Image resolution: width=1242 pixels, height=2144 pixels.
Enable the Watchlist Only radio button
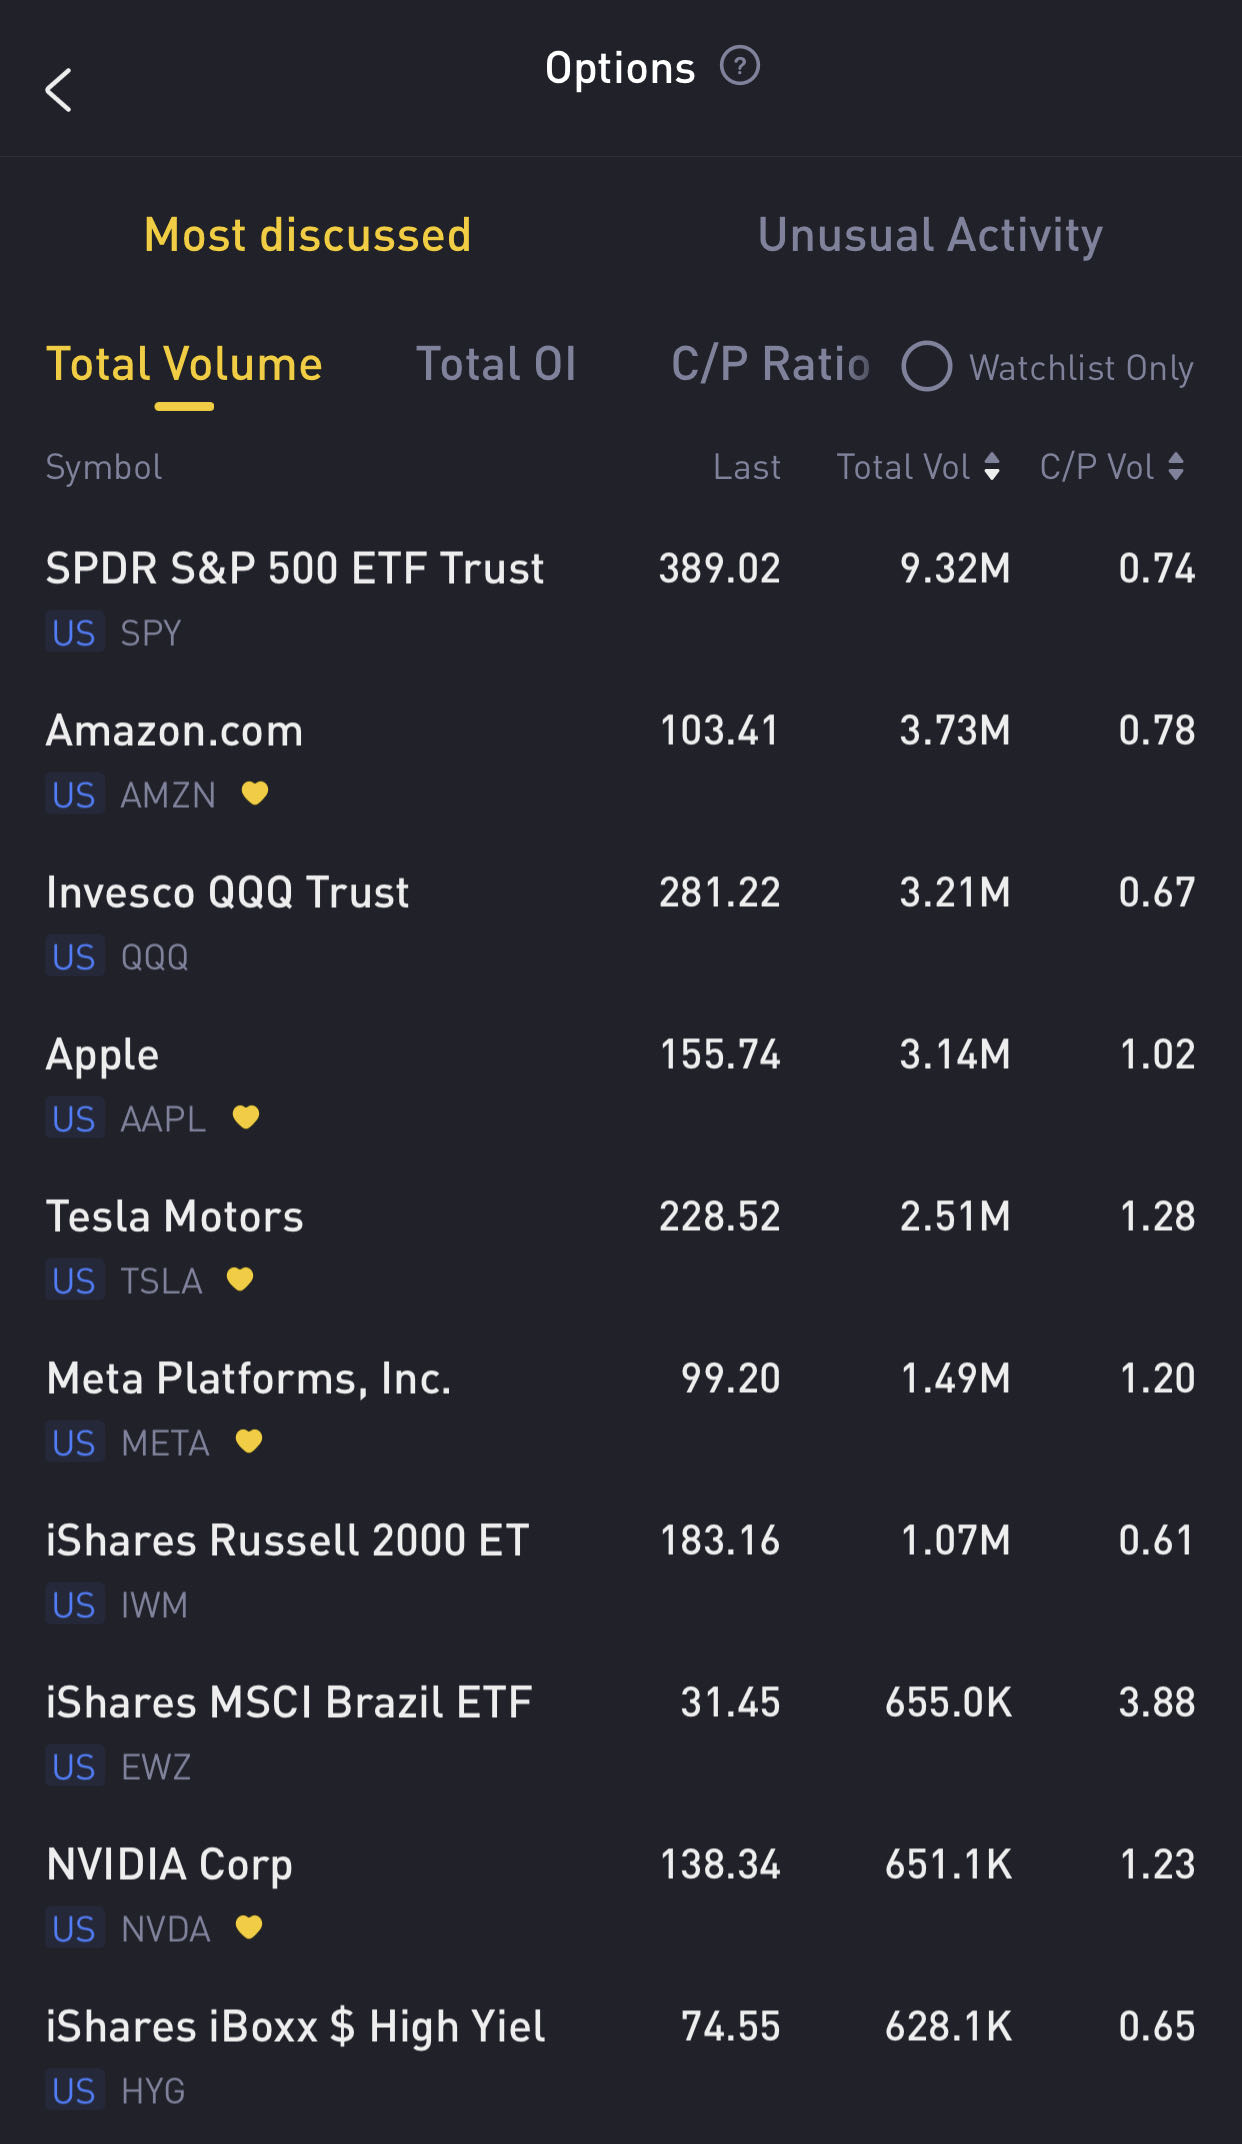coord(926,366)
